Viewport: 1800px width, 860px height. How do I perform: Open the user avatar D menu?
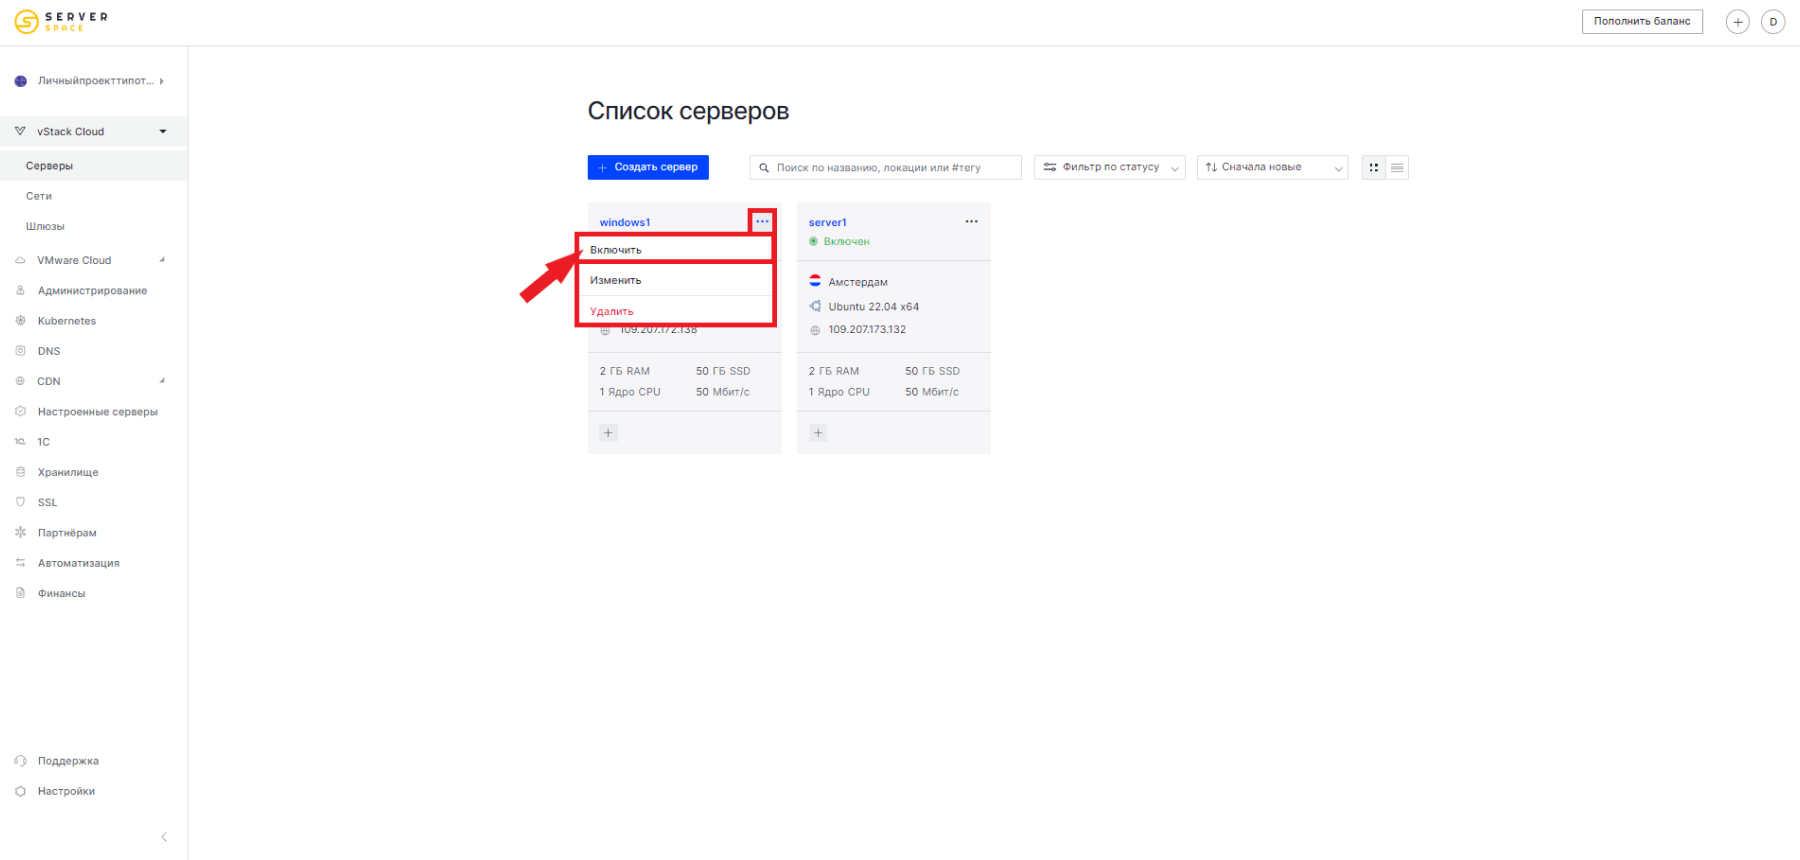1773,22
